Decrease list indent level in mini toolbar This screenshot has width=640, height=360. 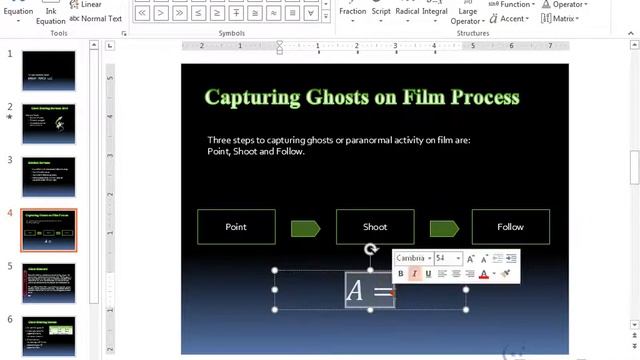coord(498,258)
